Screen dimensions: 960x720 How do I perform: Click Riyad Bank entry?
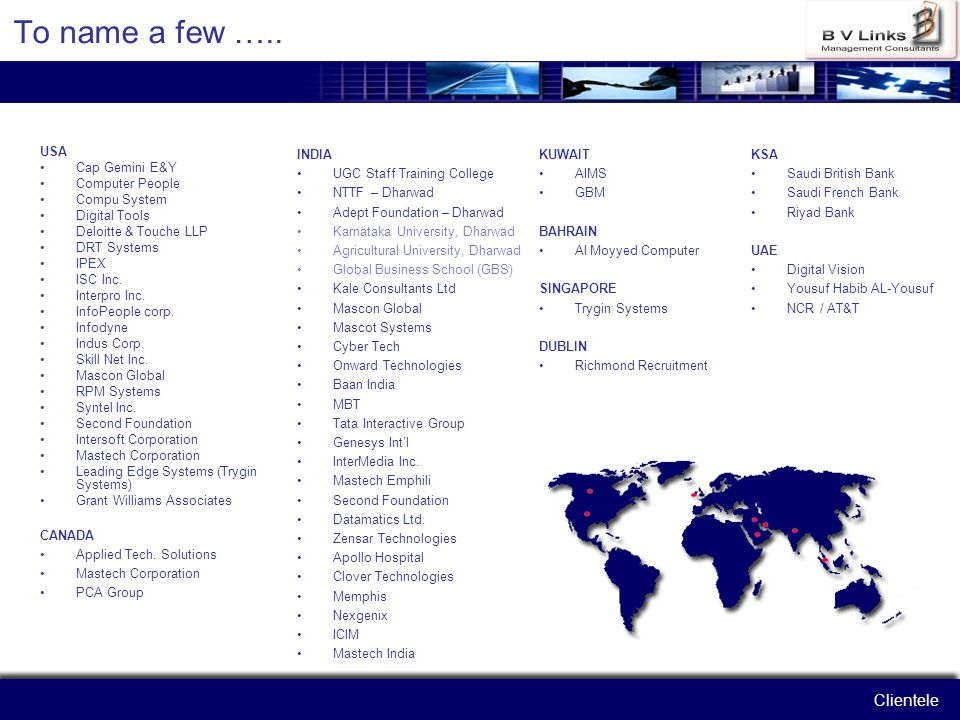[x=820, y=212]
